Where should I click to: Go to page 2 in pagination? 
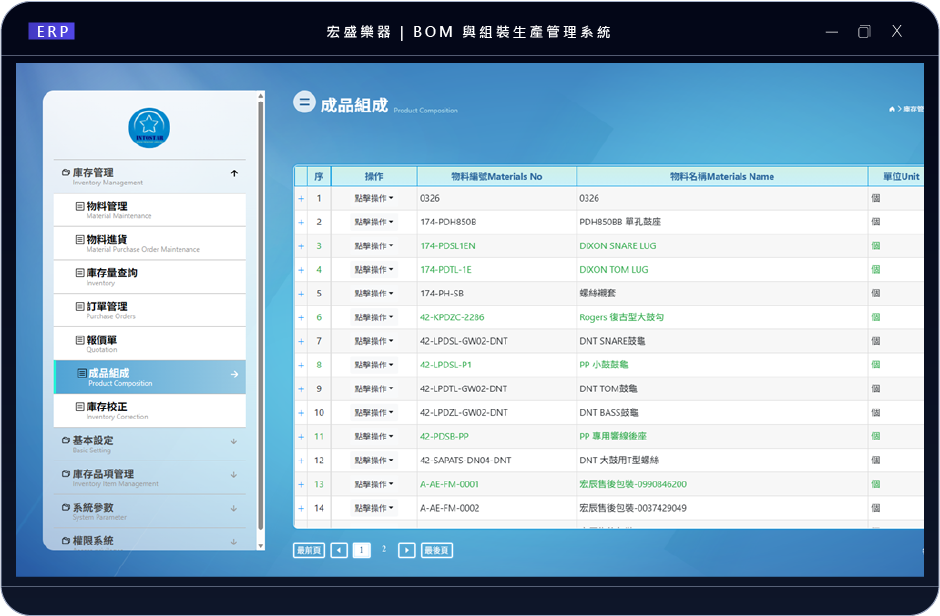click(384, 549)
